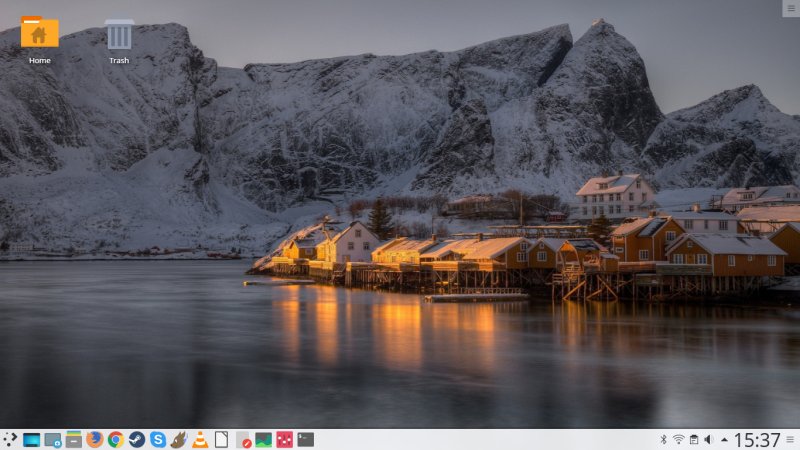Open the green system monitor taskbar icon
800x450 pixels.
coord(263,440)
